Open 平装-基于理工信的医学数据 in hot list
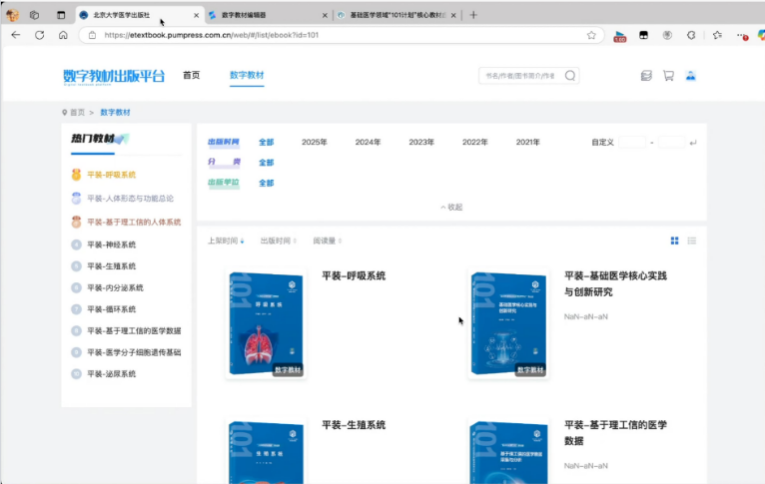 click(x=134, y=330)
